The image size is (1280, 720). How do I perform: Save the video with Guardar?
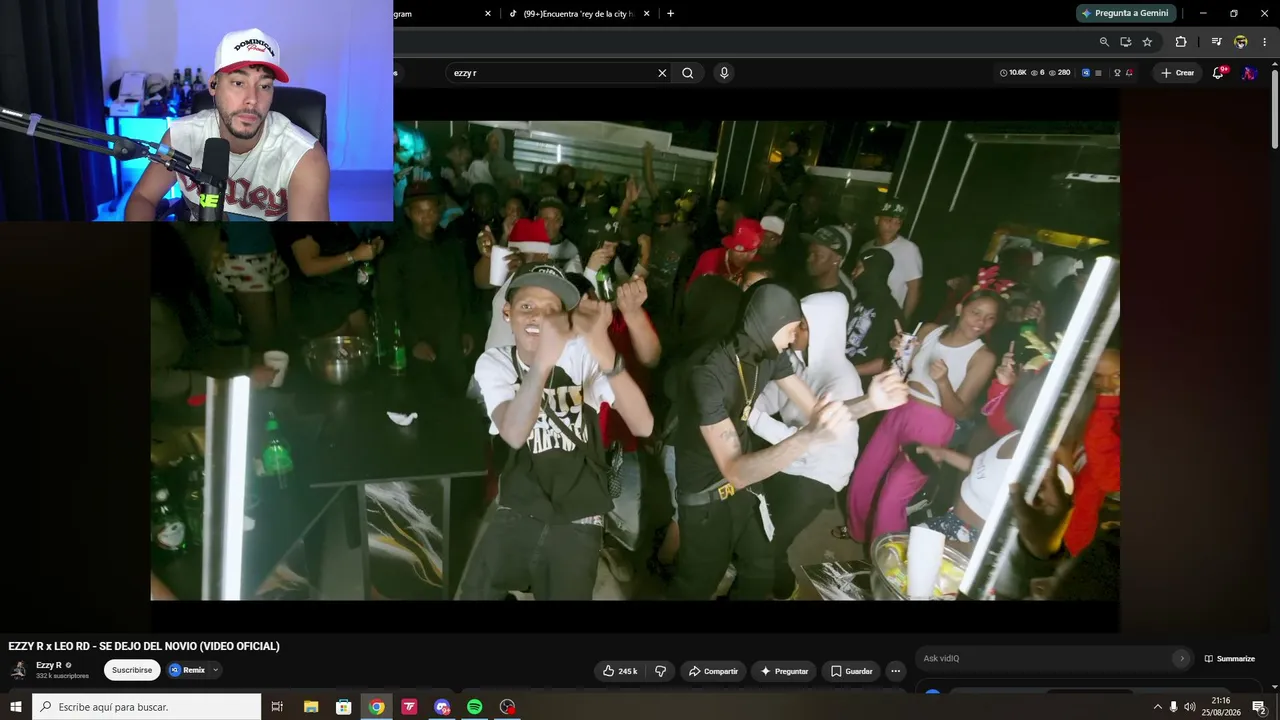click(852, 671)
